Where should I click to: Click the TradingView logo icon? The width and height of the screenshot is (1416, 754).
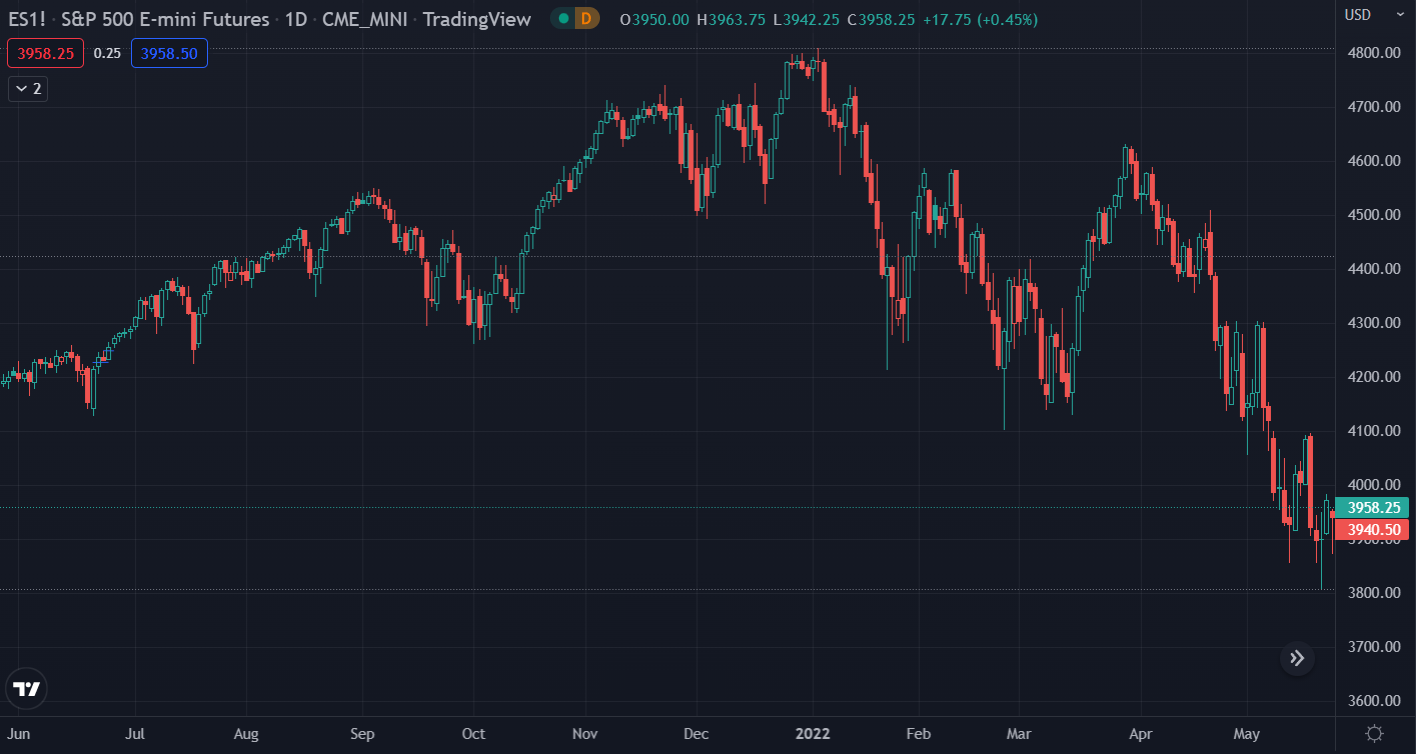pos(27,688)
